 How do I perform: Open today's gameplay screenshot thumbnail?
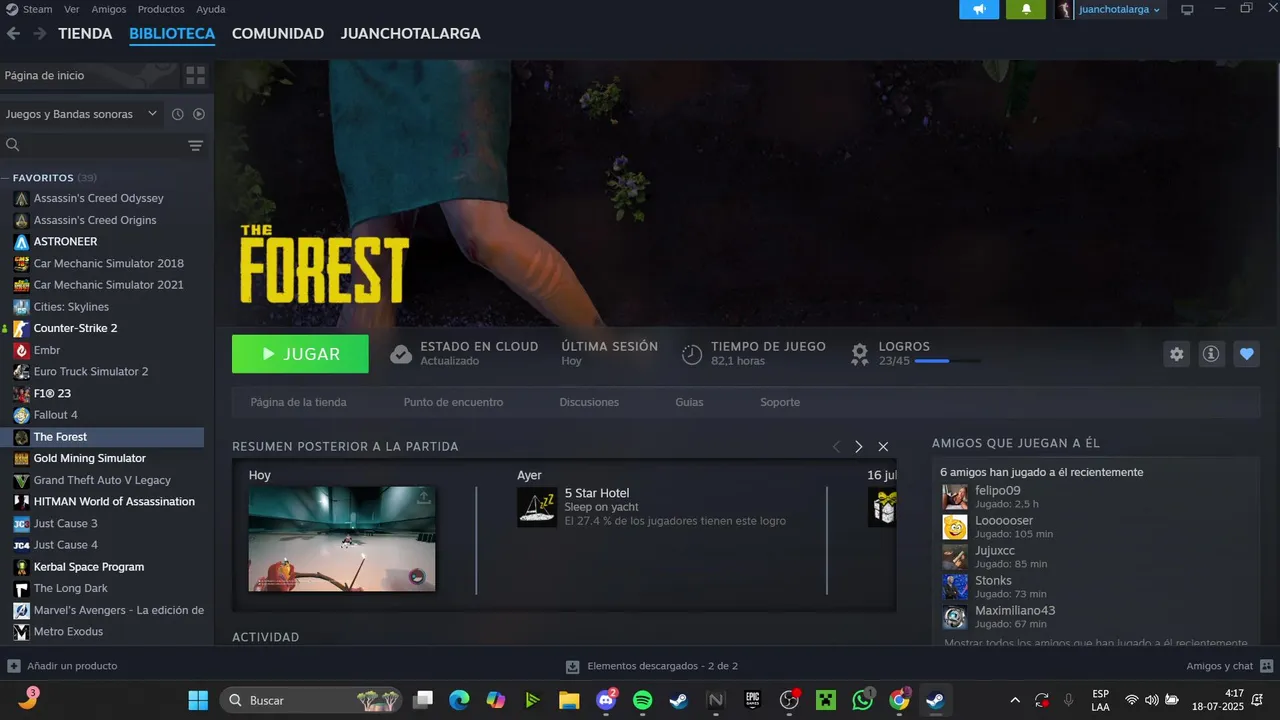click(x=342, y=539)
